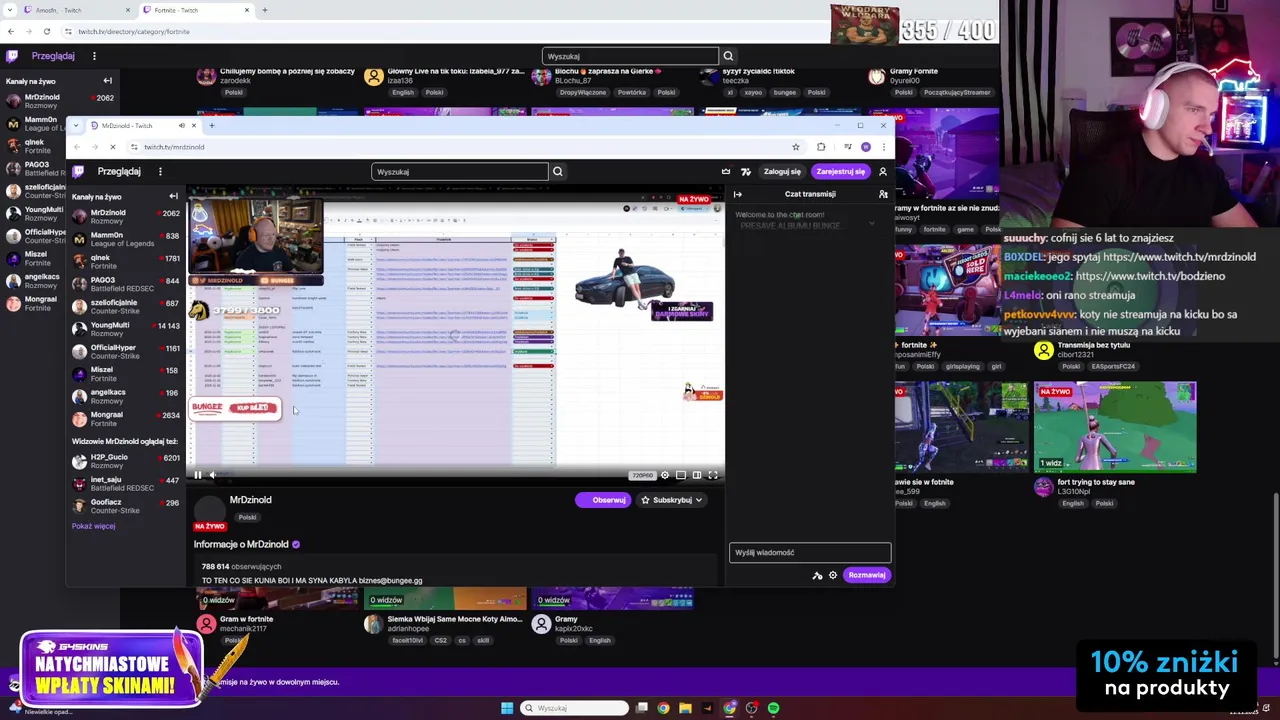Open the Prime loot crown icon
1280x720 pixels.
pyautogui.click(x=726, y=171)
